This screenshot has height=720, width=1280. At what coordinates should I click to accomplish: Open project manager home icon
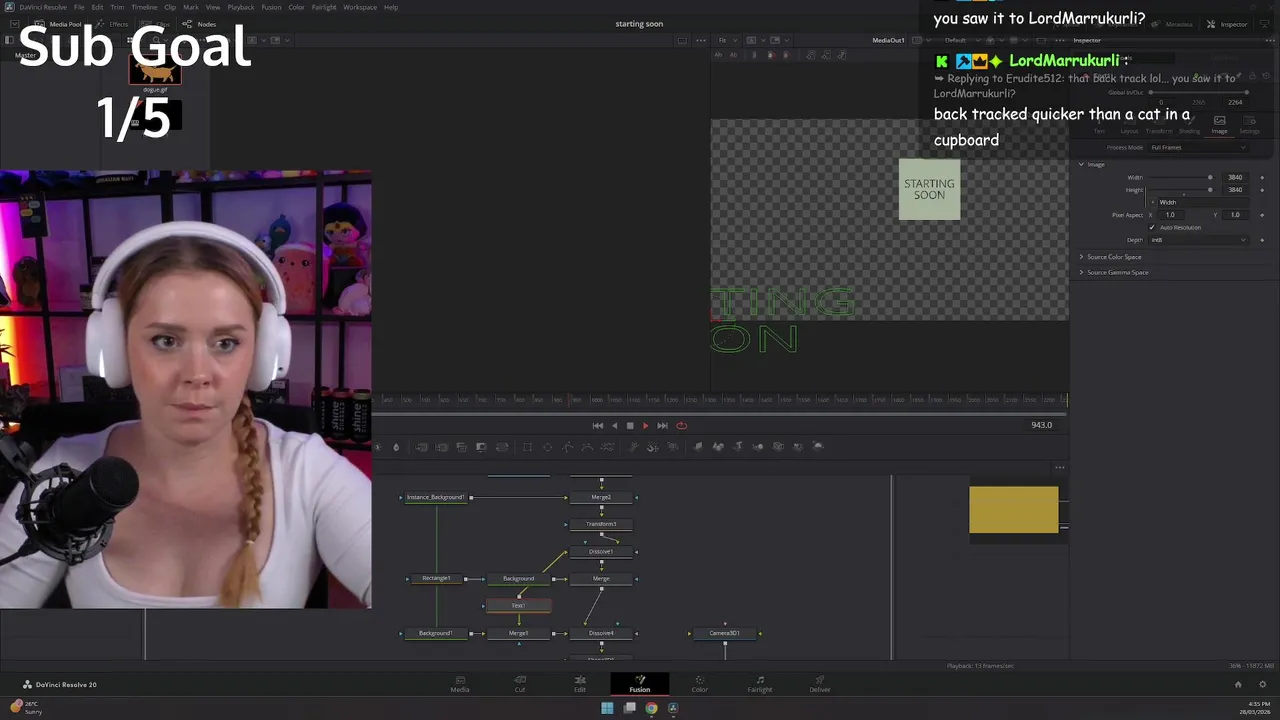pos(1238,684)
